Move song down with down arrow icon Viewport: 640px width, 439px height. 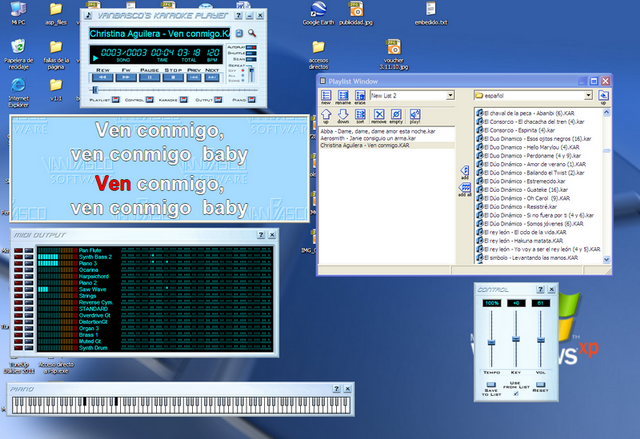[x=343, y=116]
